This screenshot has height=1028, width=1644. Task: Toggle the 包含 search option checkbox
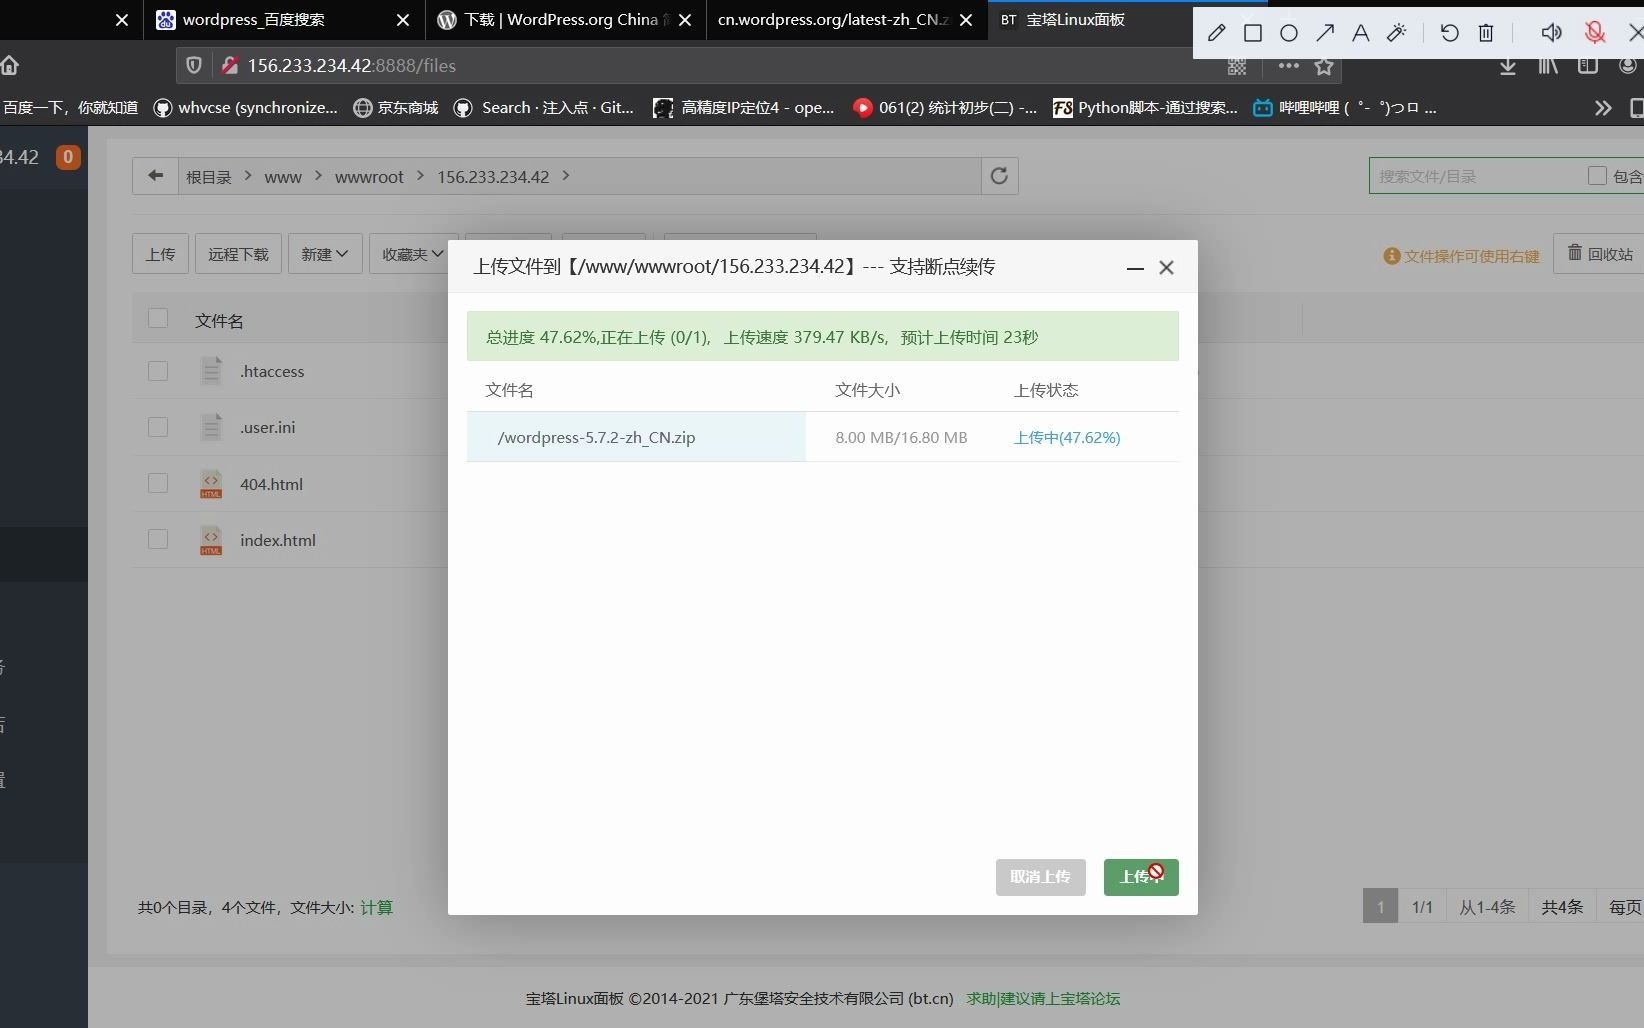click(1597, 176)
